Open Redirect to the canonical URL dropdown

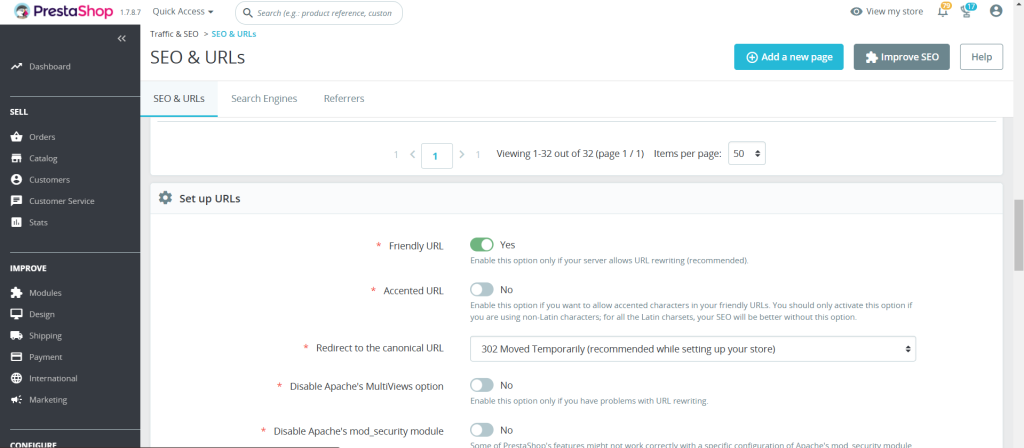pos(693,349)
